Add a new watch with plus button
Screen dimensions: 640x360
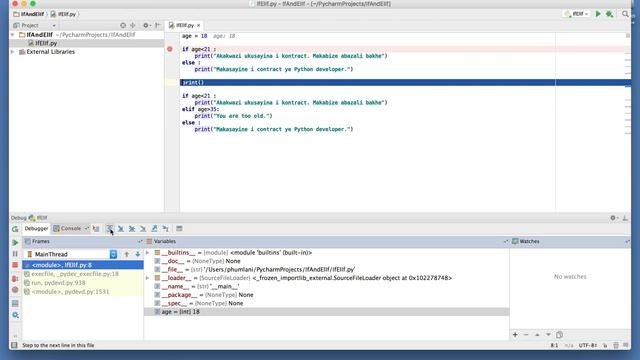click(515, 335)
